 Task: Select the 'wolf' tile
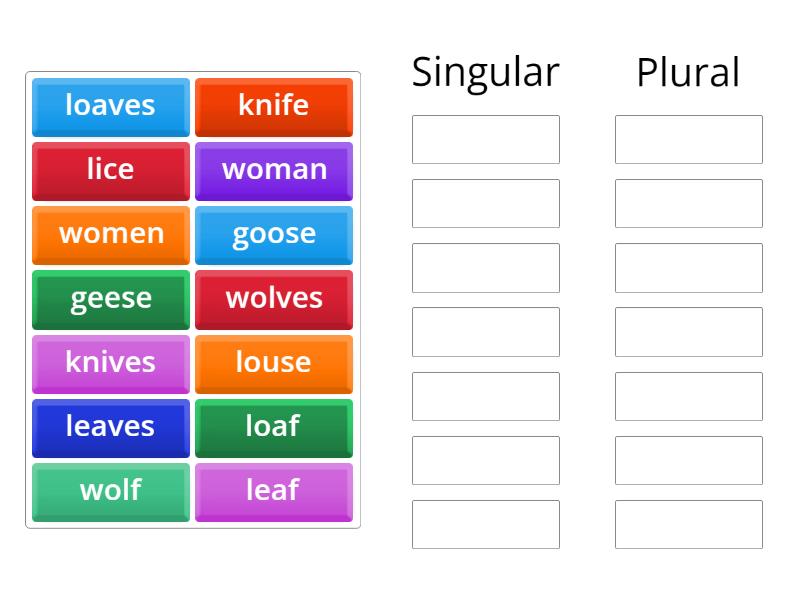pyautogui.click(x=110, y=491)
